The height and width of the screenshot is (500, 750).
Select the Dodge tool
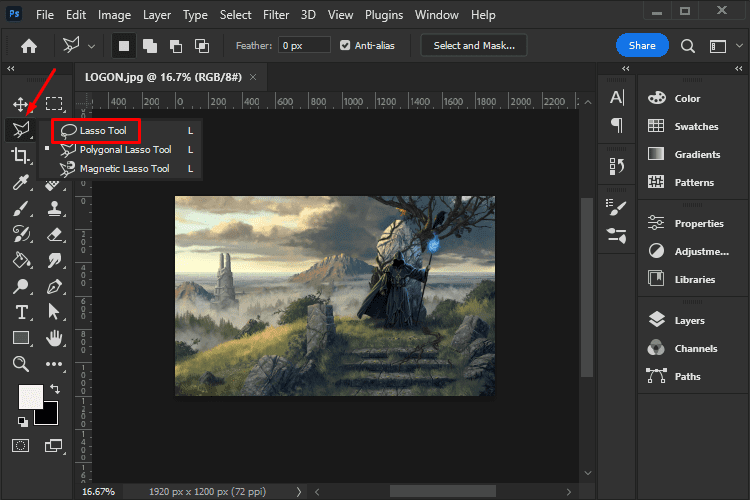[x=20, y=286]
